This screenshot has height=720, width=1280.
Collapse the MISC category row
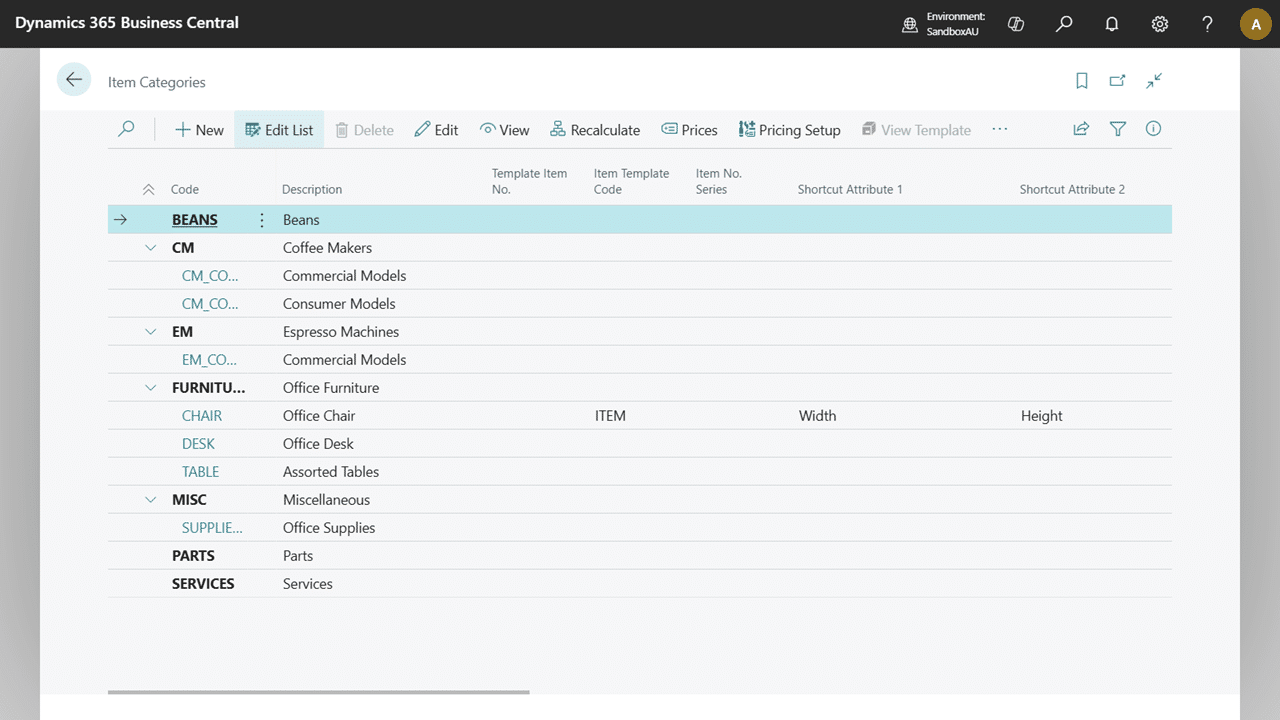click(x=151, y=500)
